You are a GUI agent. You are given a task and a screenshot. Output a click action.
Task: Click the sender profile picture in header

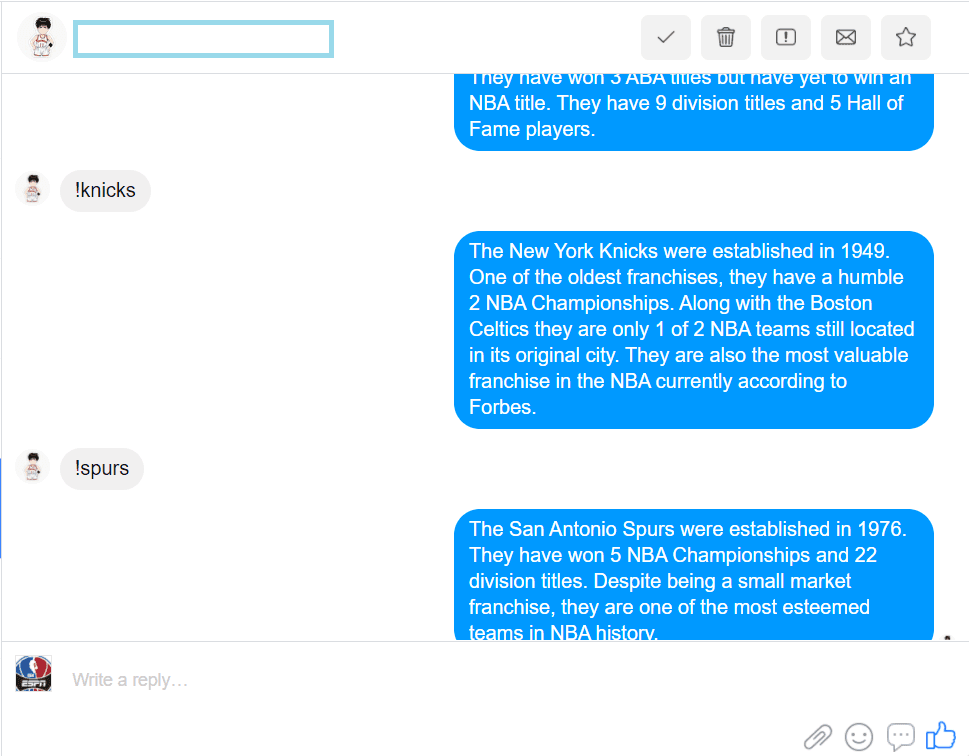[42, 38]
